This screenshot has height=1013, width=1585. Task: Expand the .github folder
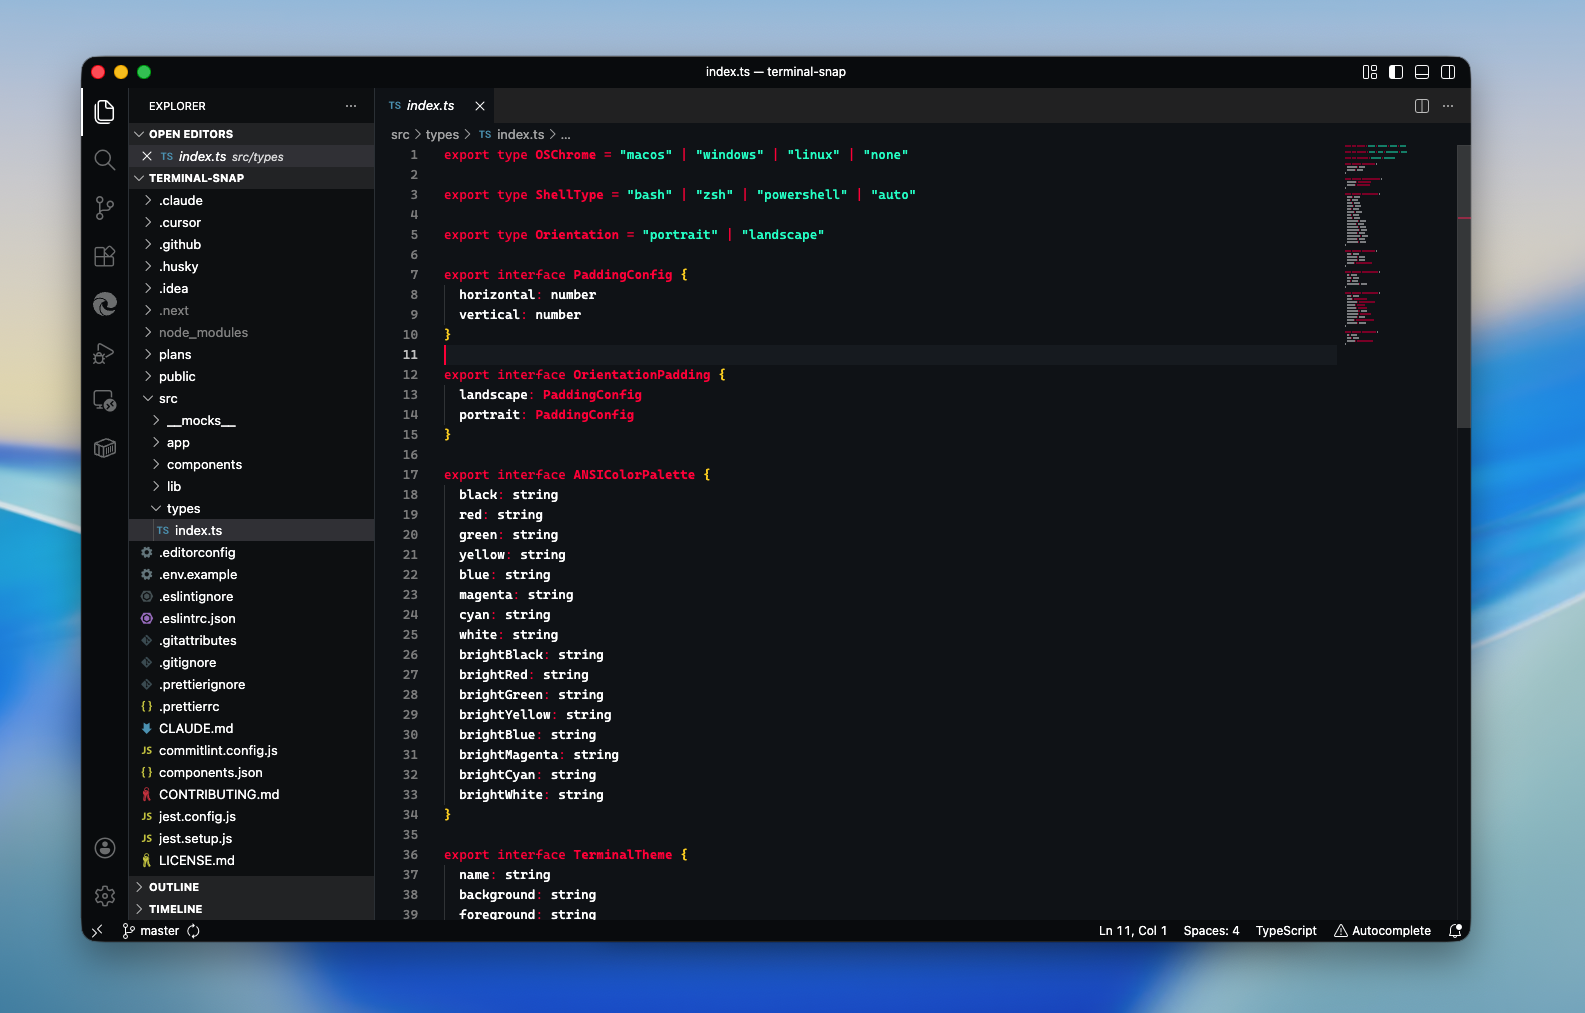point(252,245)
